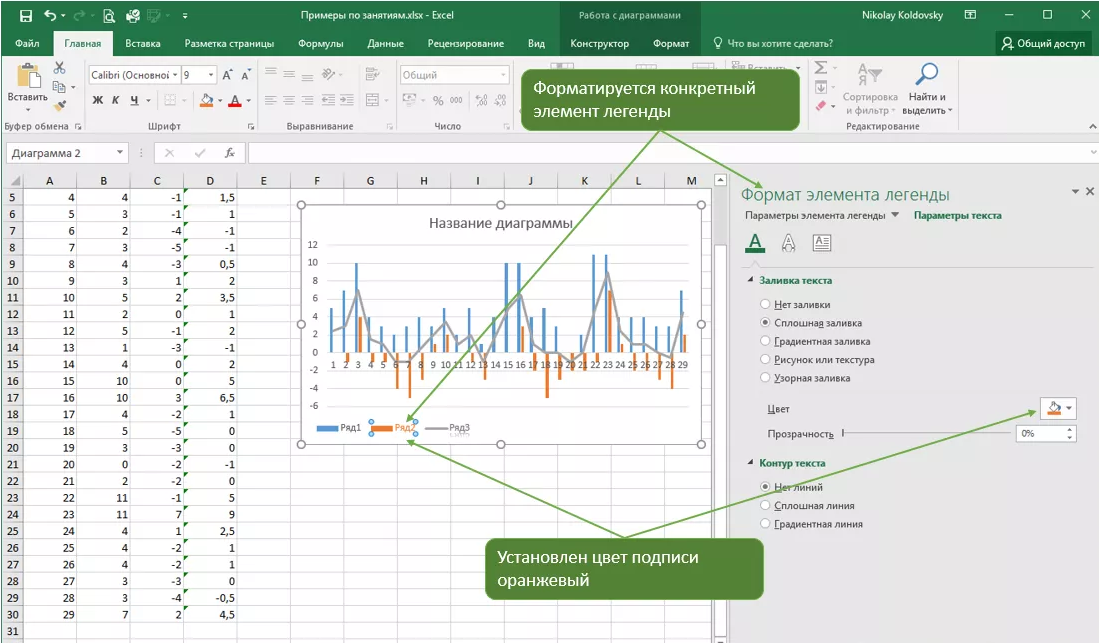Click the column header D
Screen dimensions: 1099x643
(x=210, y=180)
